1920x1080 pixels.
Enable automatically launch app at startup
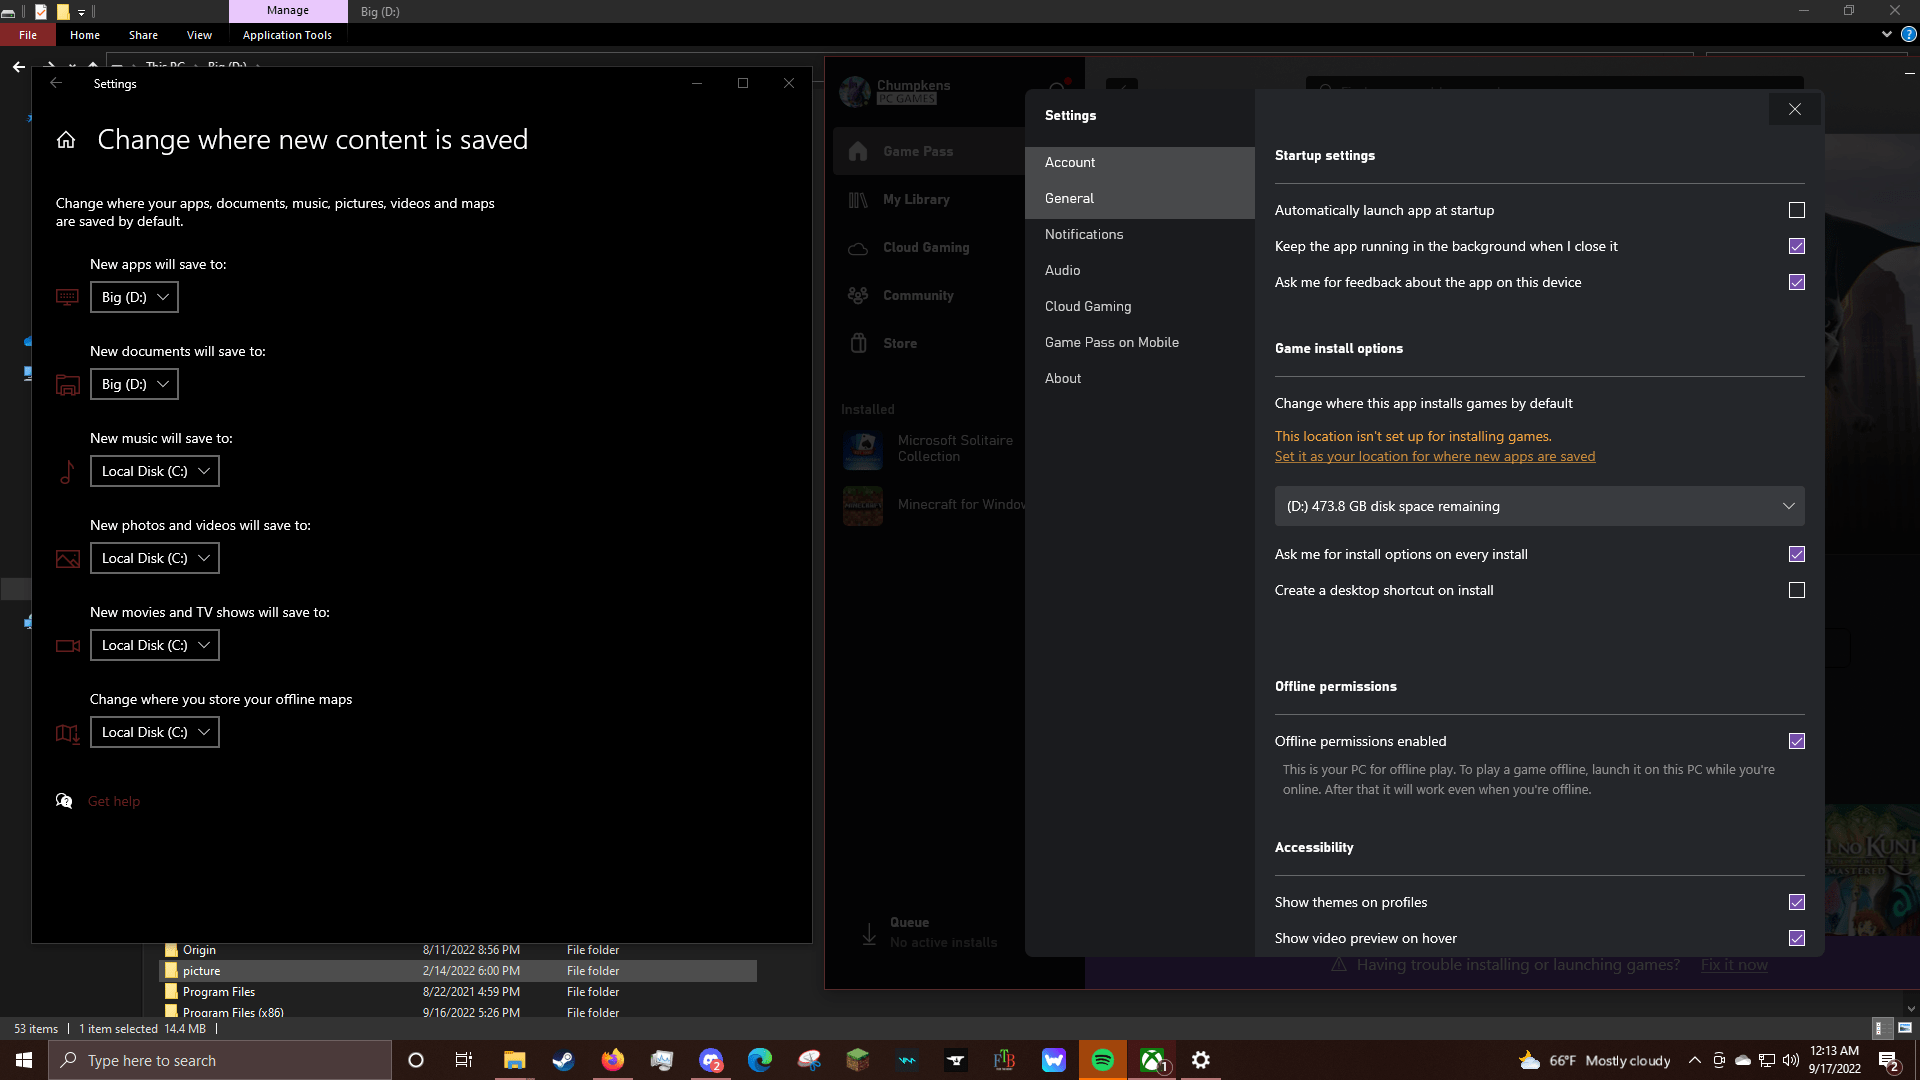(1797, 210)
